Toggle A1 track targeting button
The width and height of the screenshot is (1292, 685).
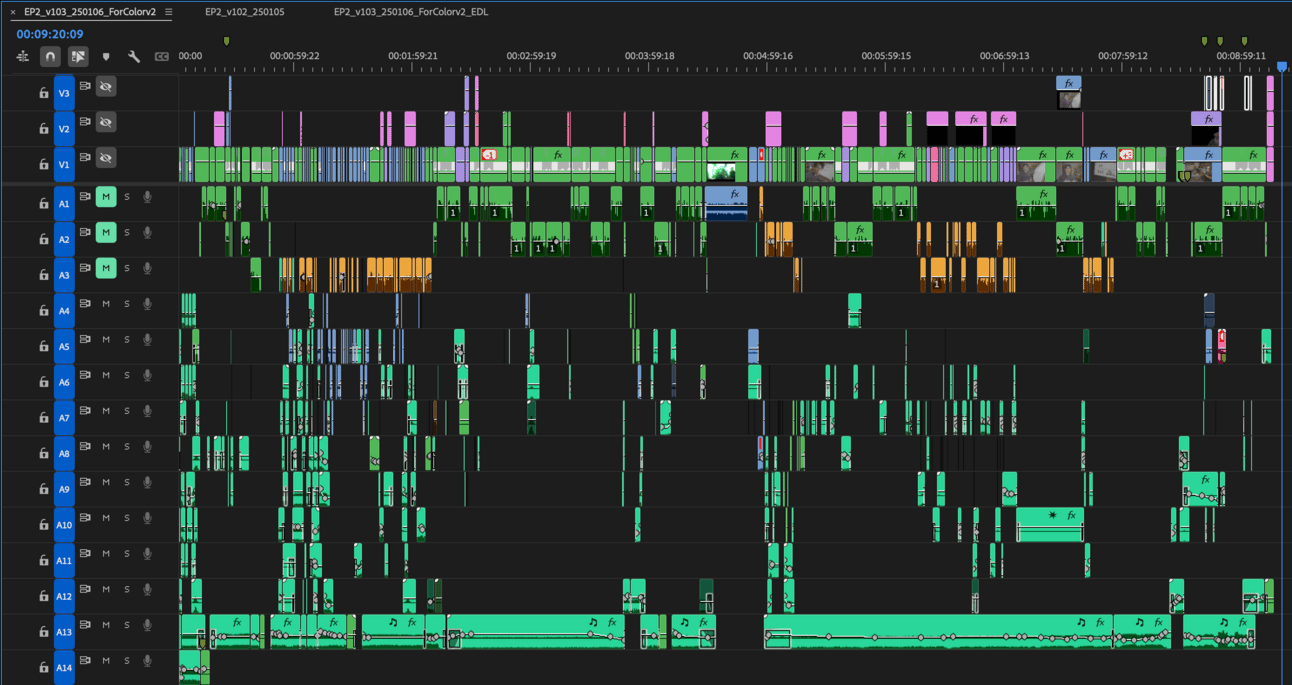(64, 203)
